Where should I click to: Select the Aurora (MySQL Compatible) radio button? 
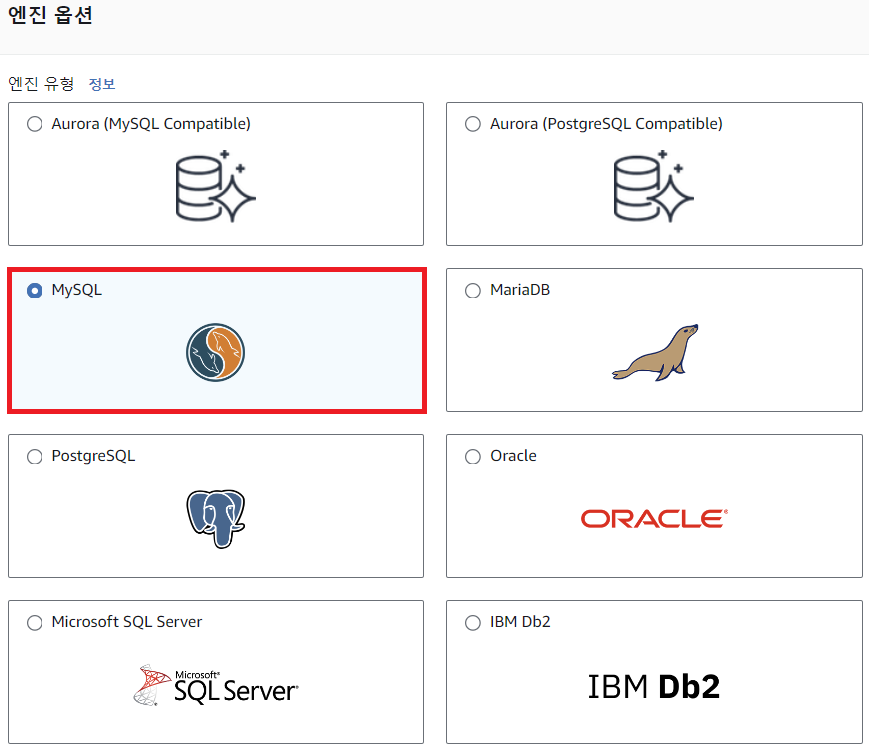(x=34, y=124)
